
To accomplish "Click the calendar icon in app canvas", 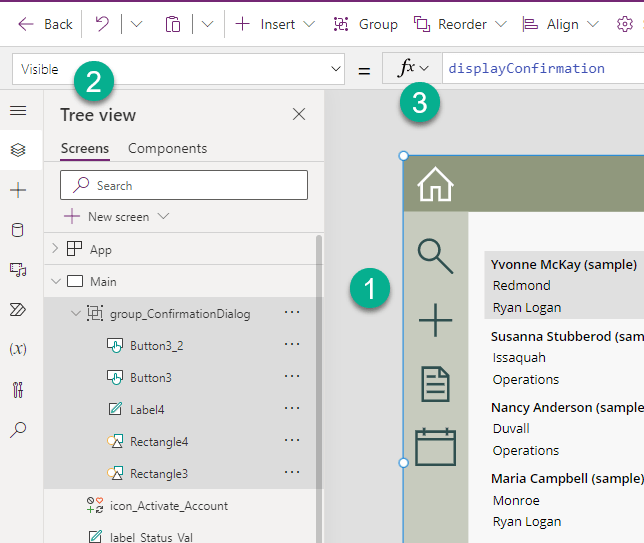I will (435, 447).
